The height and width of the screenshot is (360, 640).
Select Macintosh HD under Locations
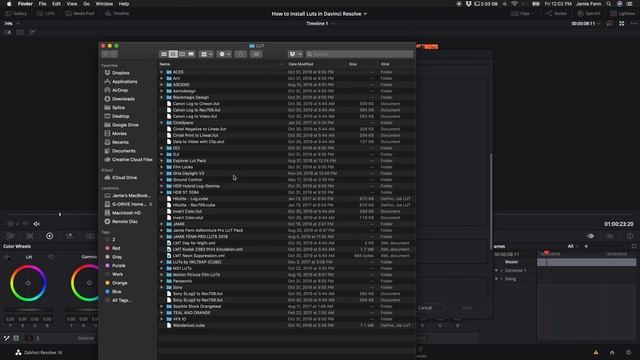point(126,213)
